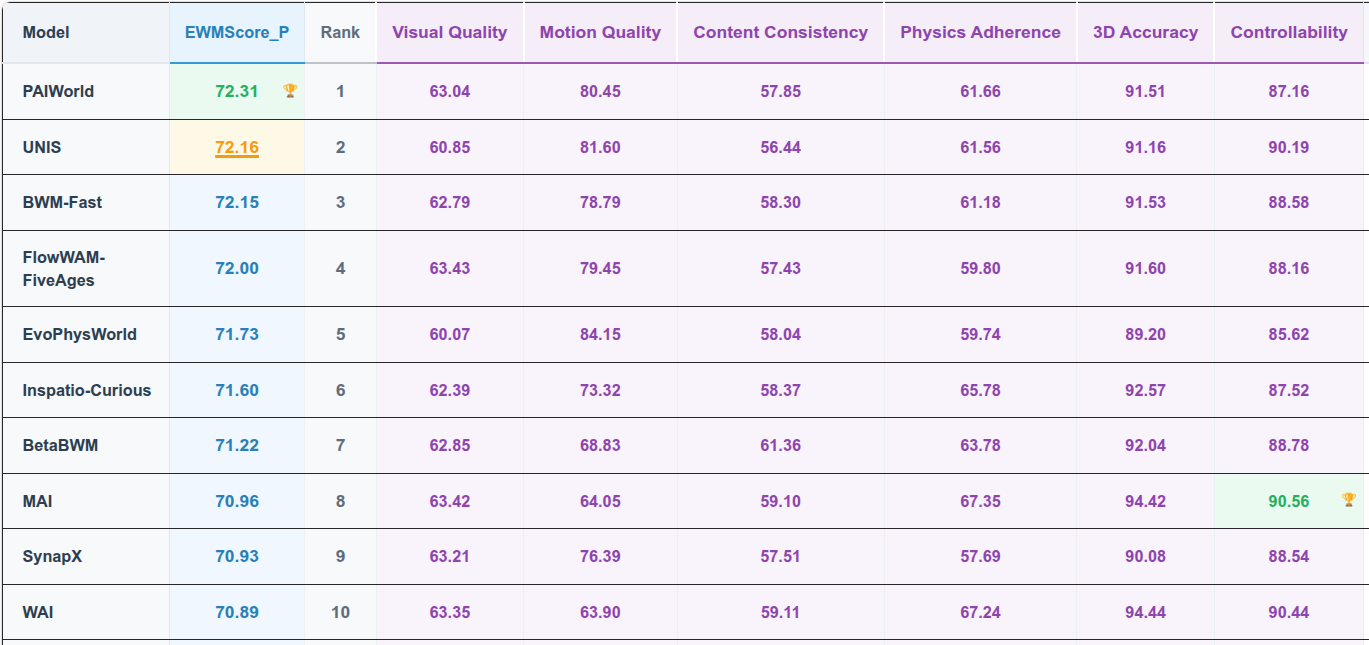Image resolution: width=1369 pixels, height=645 pixels.
Task: Open the underlined 72.16 score link
Action: [237, 147]
